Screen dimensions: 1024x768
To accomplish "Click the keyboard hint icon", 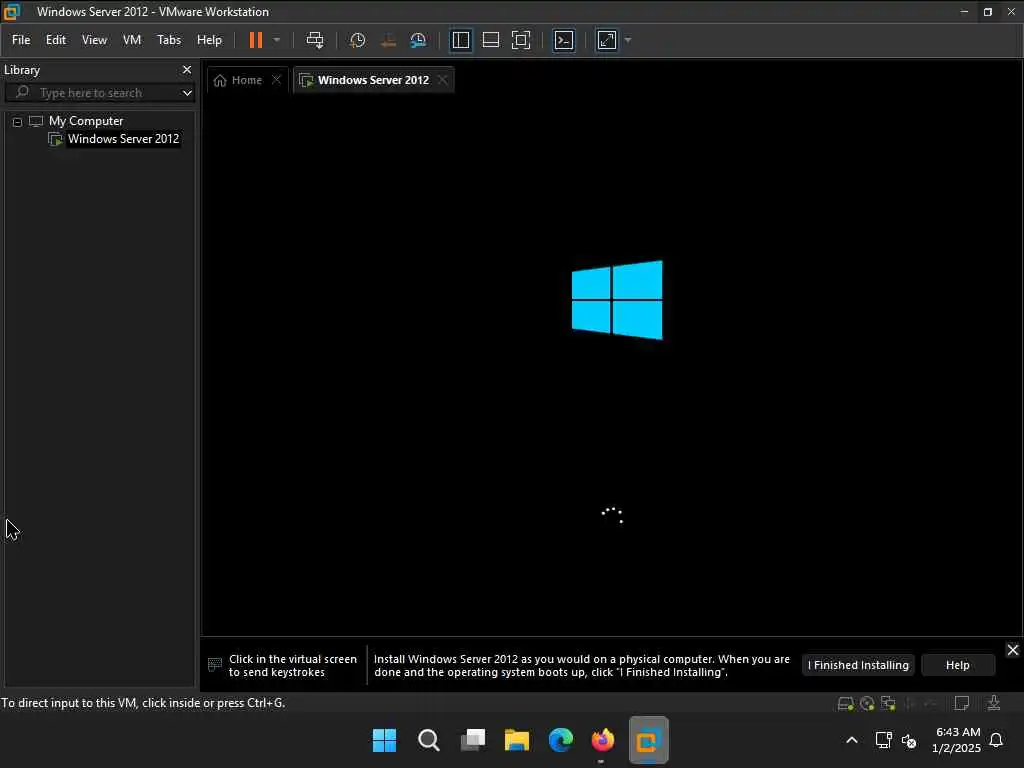I will coord(215,665).
